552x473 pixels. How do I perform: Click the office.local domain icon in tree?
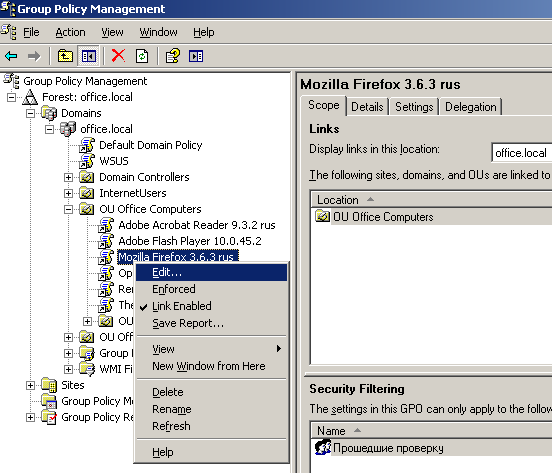pos(68,129)
